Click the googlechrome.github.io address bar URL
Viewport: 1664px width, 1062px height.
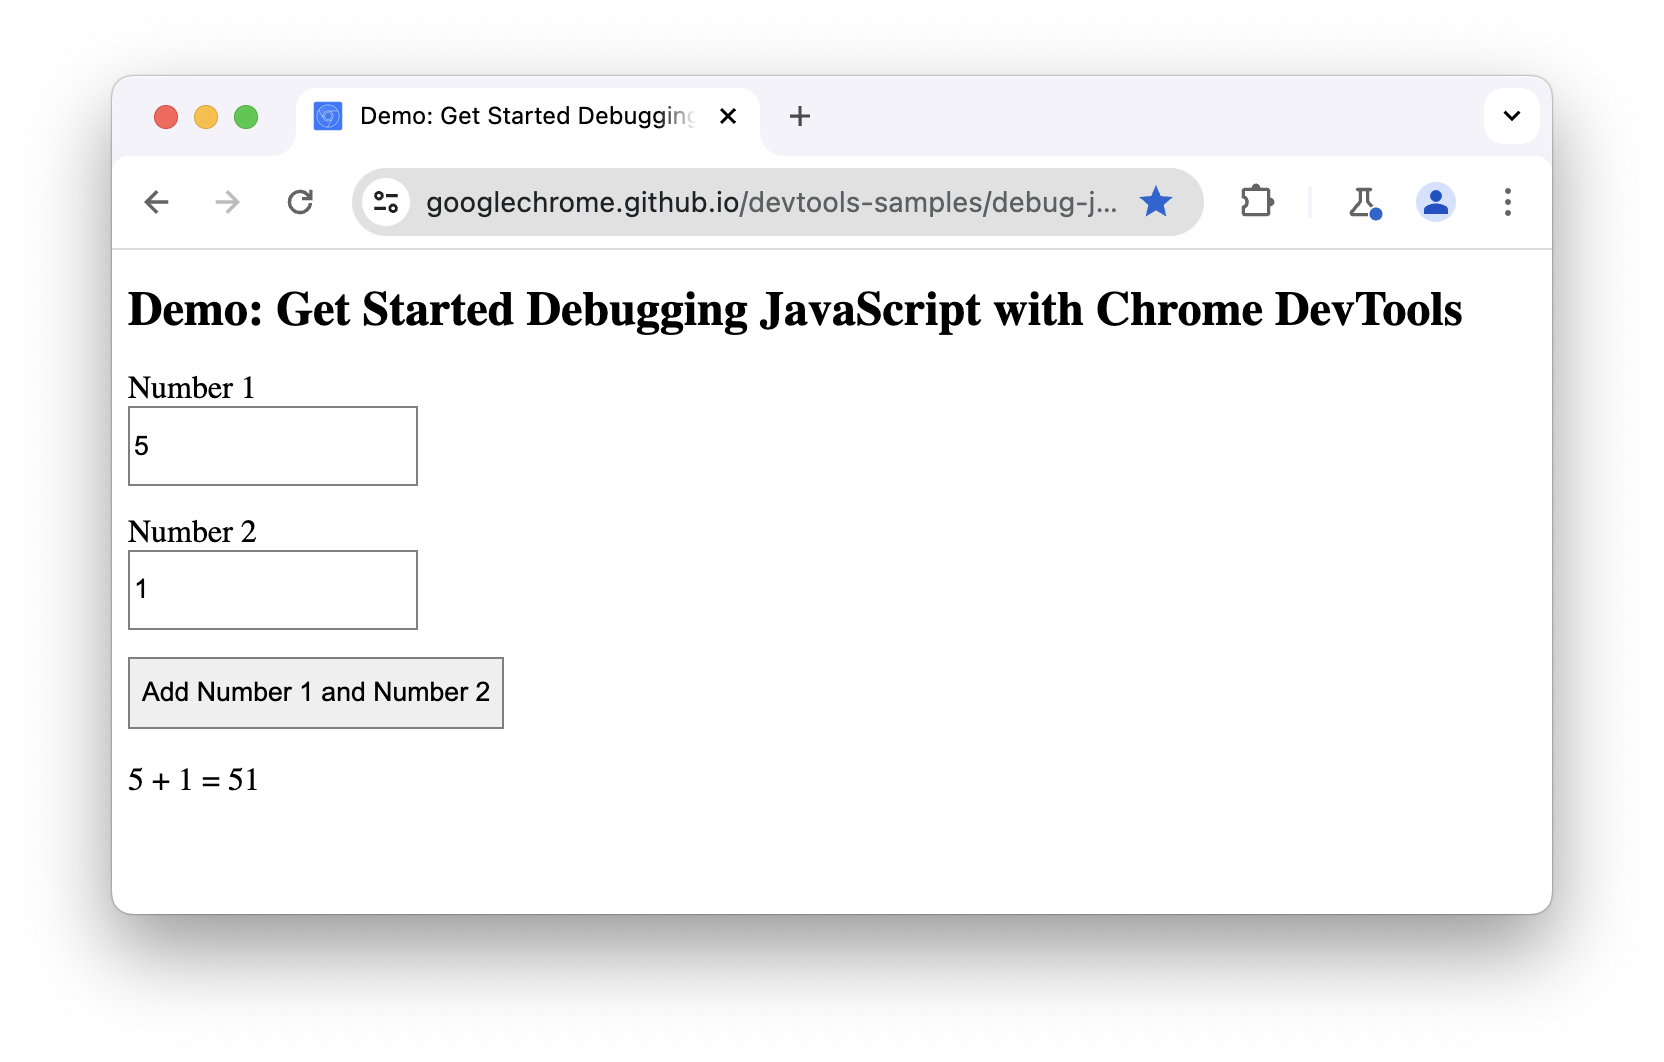tap(770, 202)
